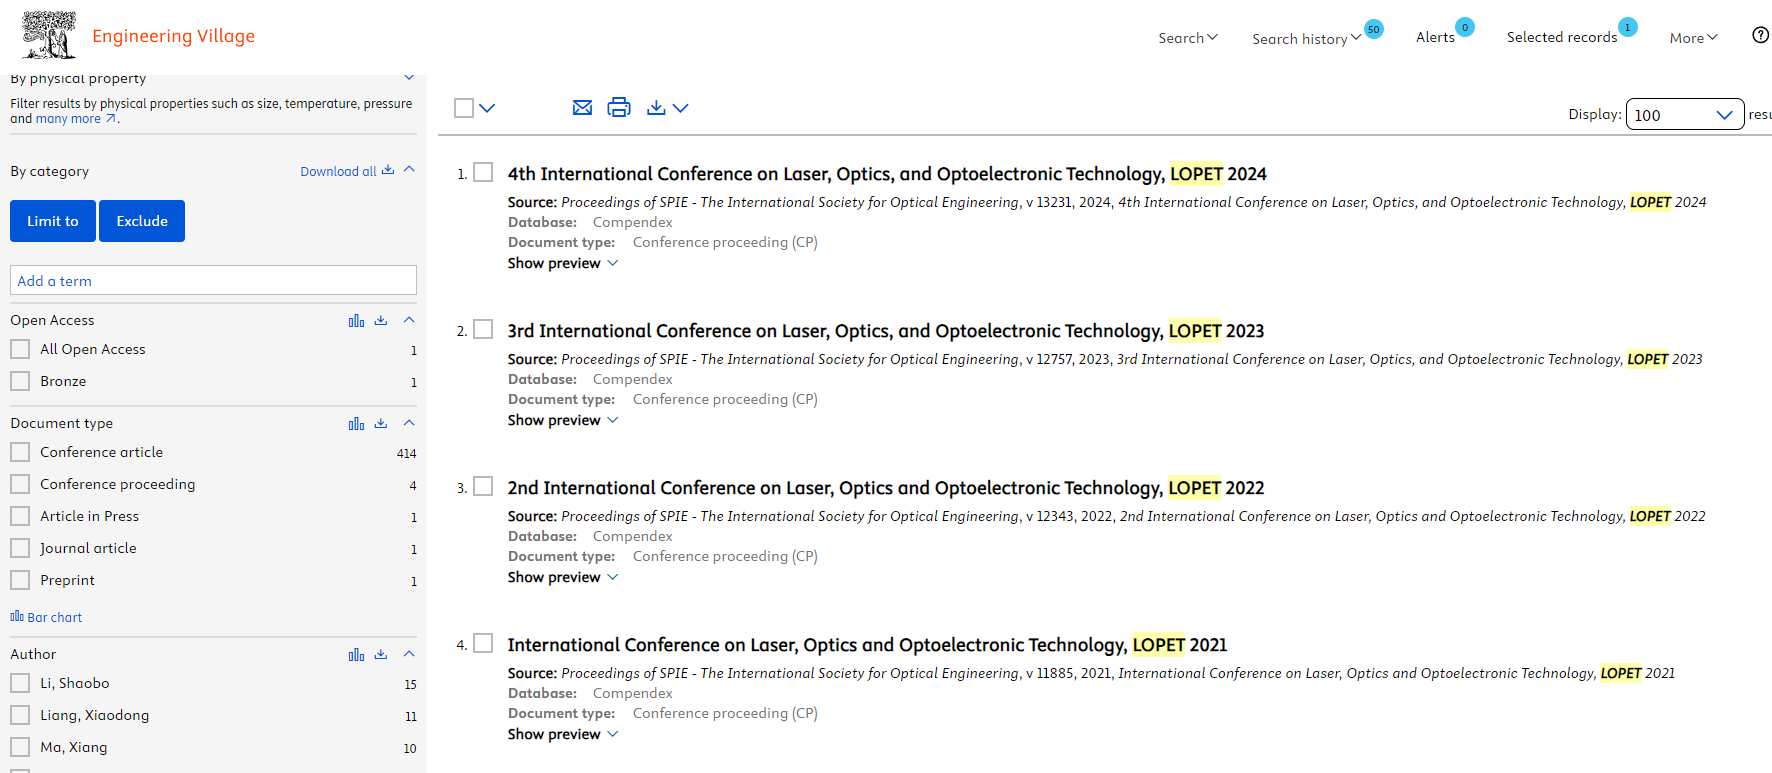Expand Show preview for LOPET 2021
This screenshot has width=1772, height=773.
(x=563, y=734)
